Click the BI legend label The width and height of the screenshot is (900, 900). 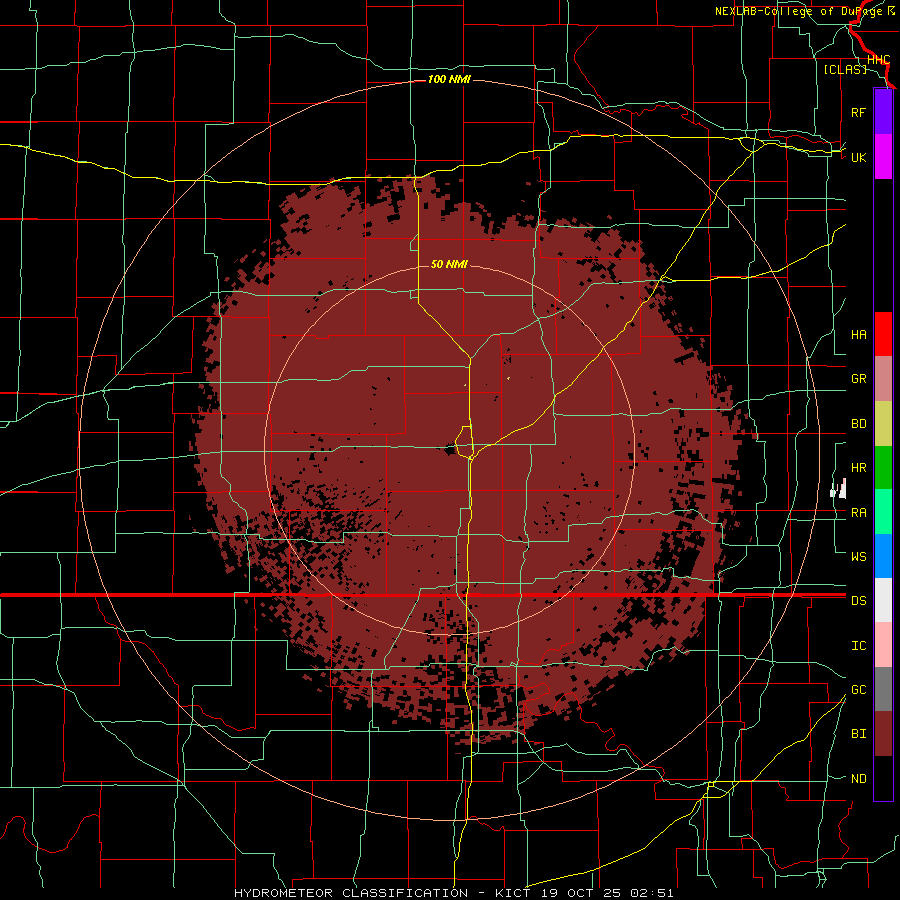(858, 734)
